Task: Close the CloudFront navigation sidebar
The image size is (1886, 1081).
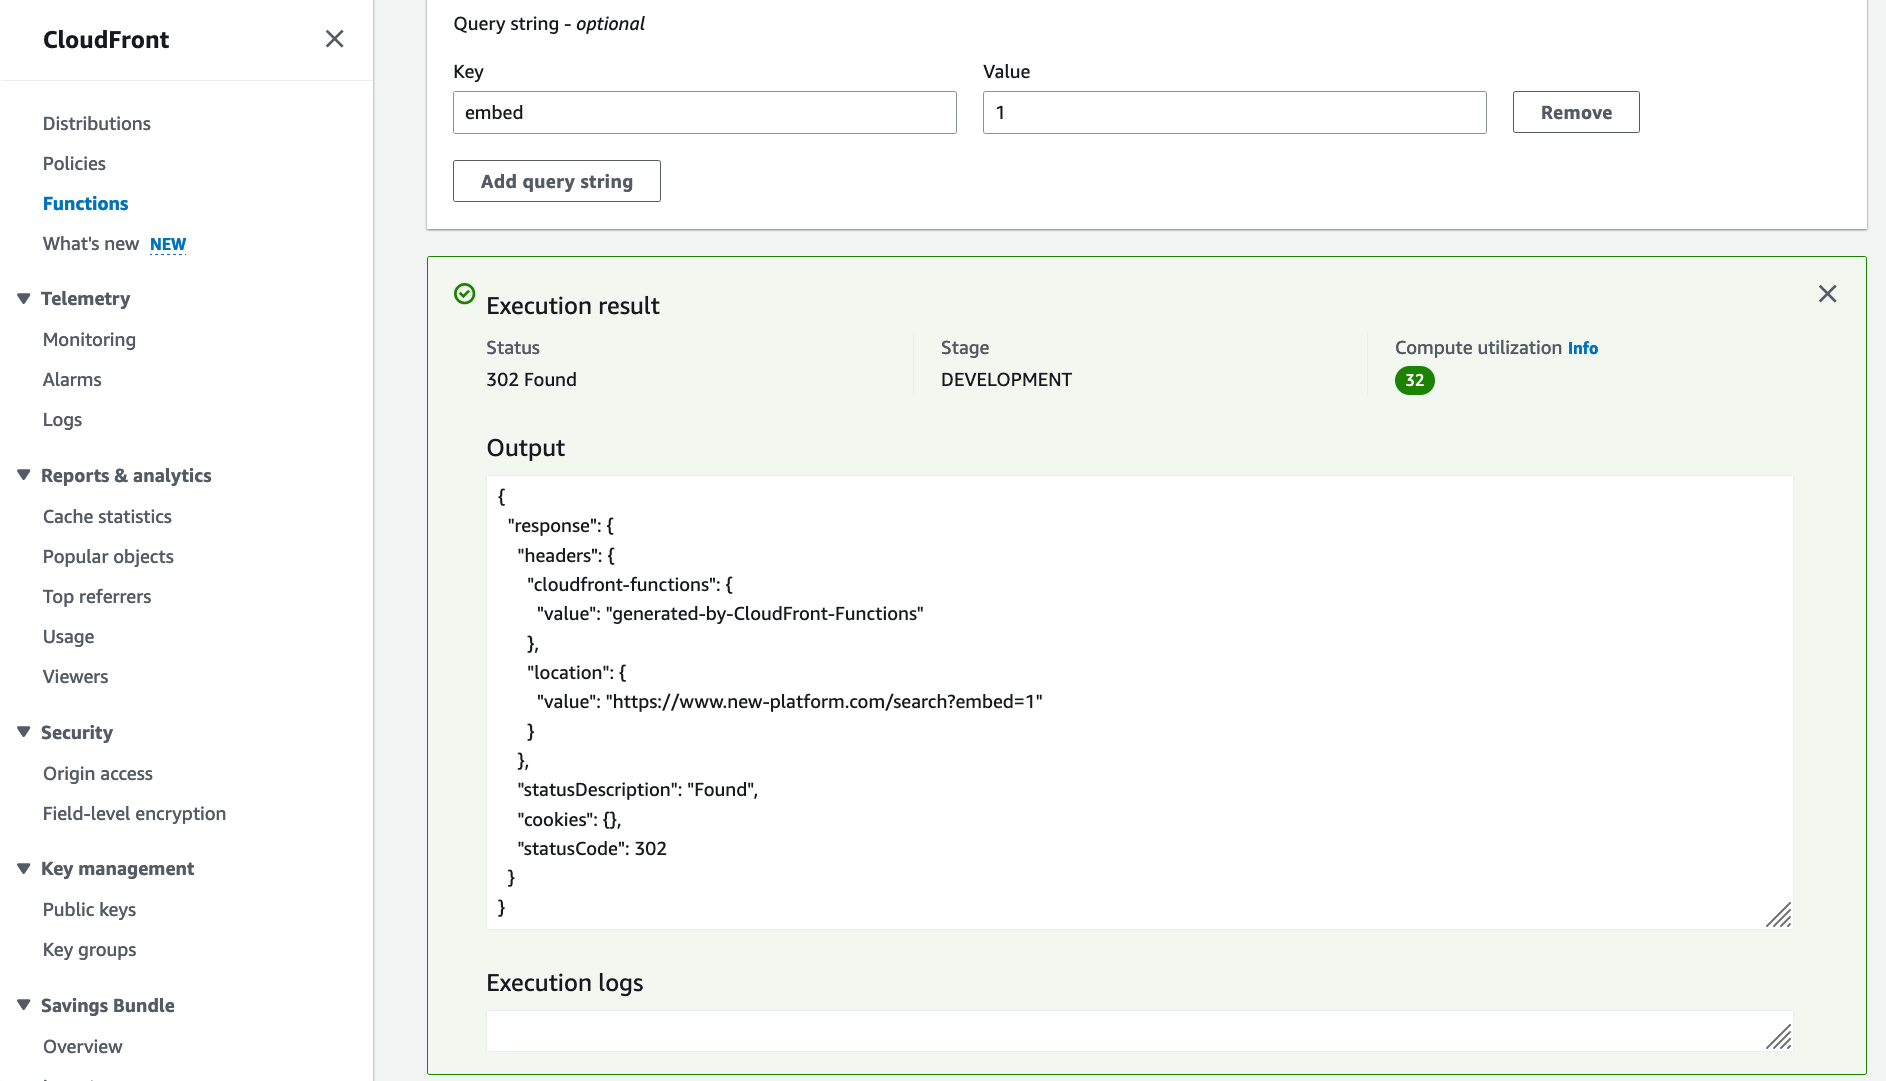Action: (x=334, y=39)
